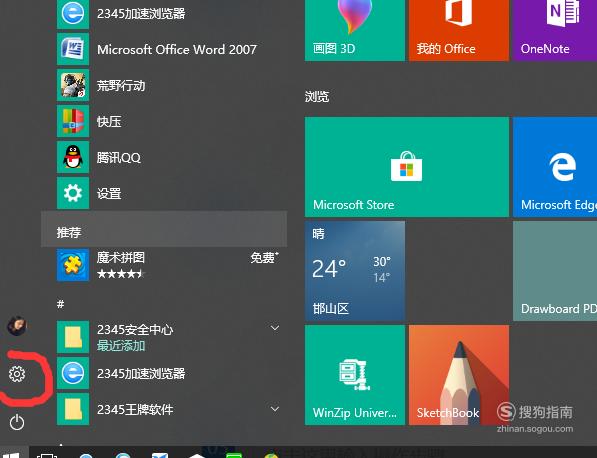The width and height of the screenshot is (597, 458).
Task: Expand the 2345王牌软件 folder chevron
Action: [x=275, y=409]
